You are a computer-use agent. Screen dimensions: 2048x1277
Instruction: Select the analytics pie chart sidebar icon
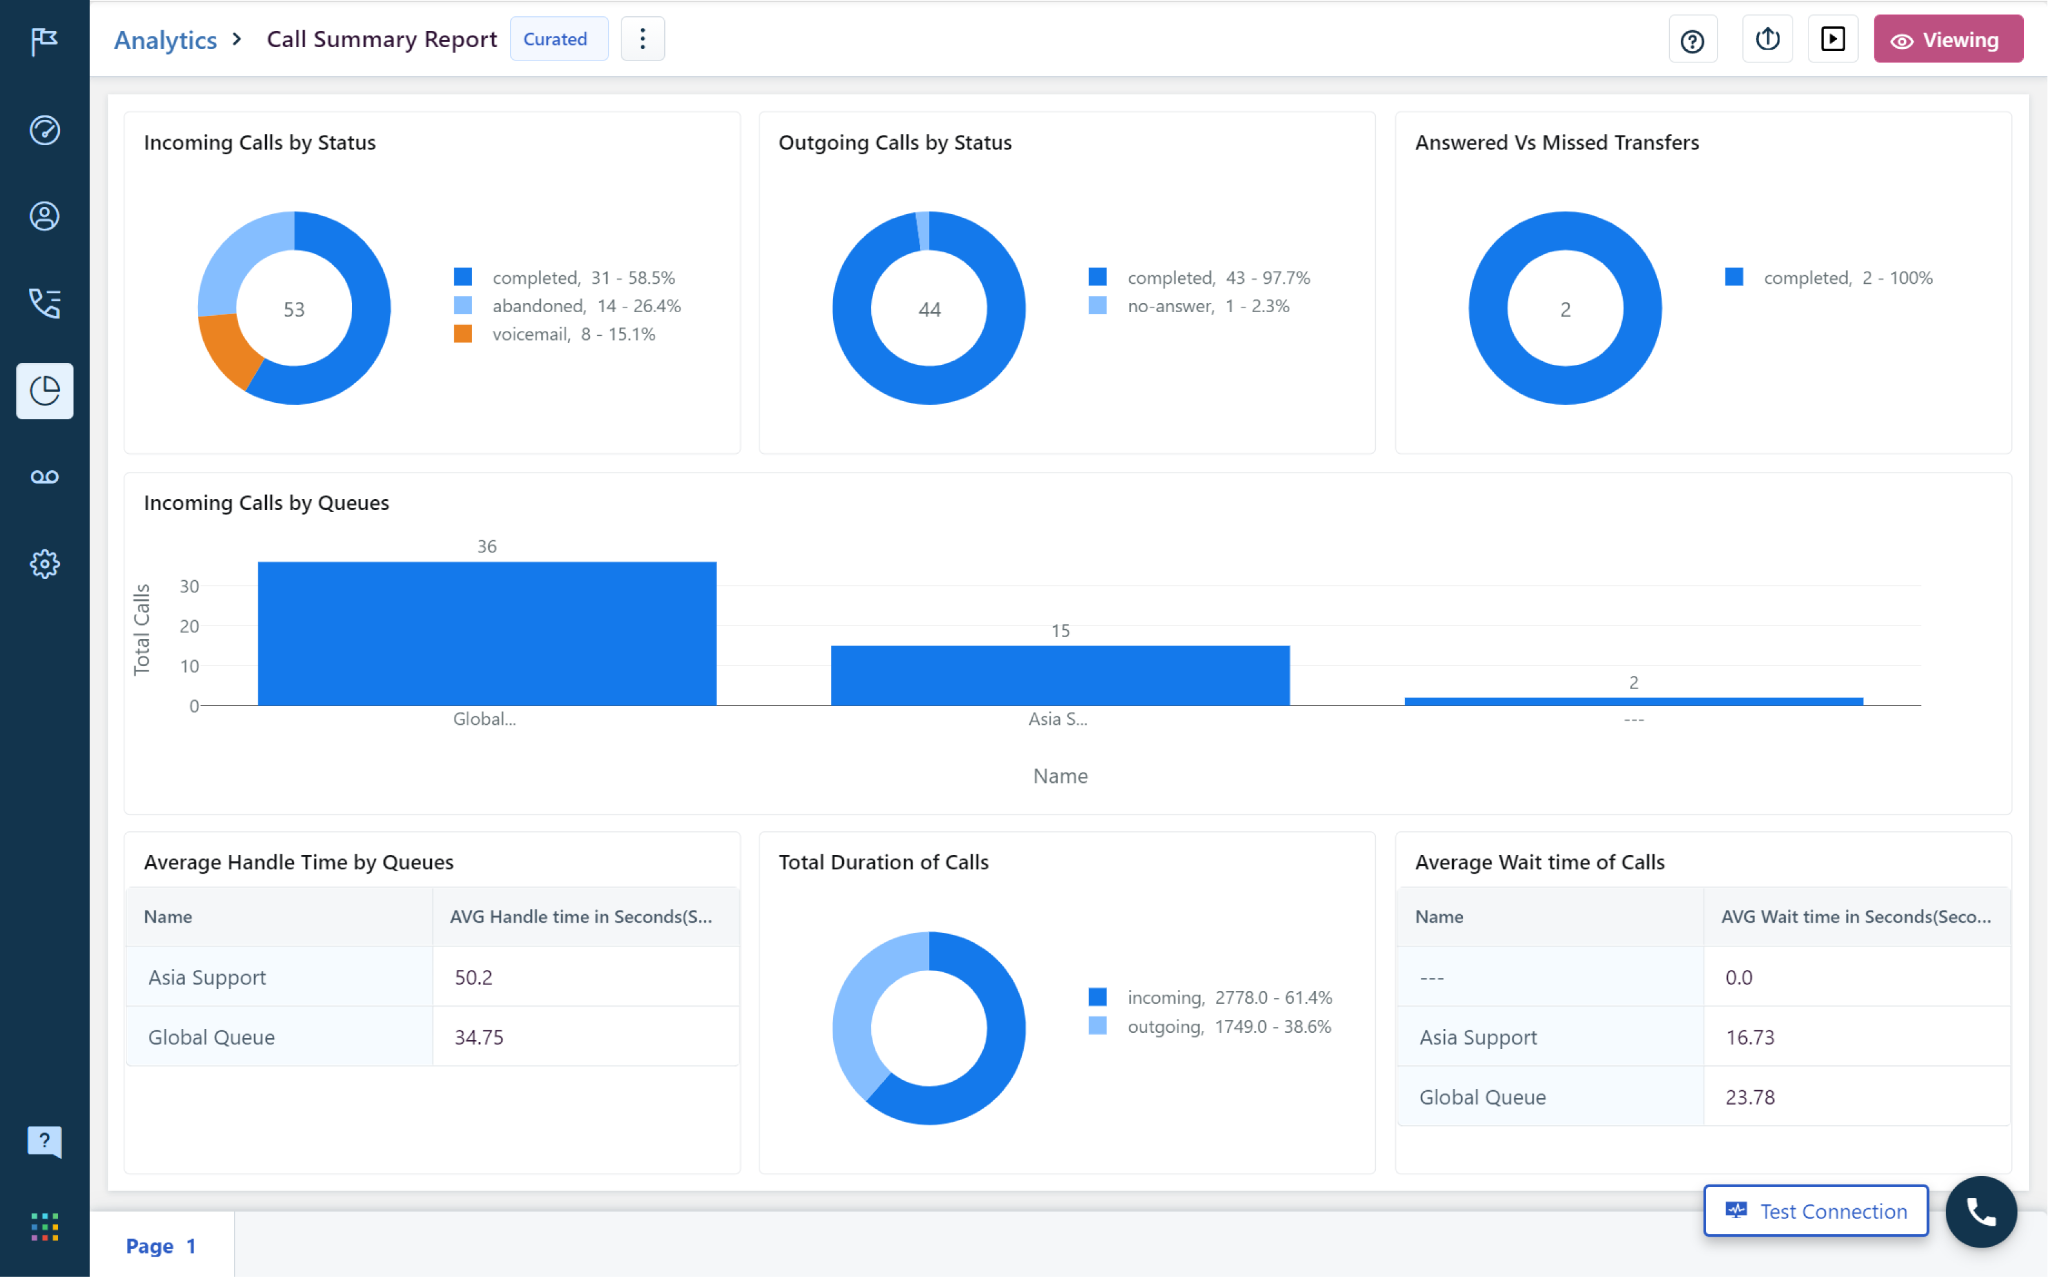pos(44,390)
